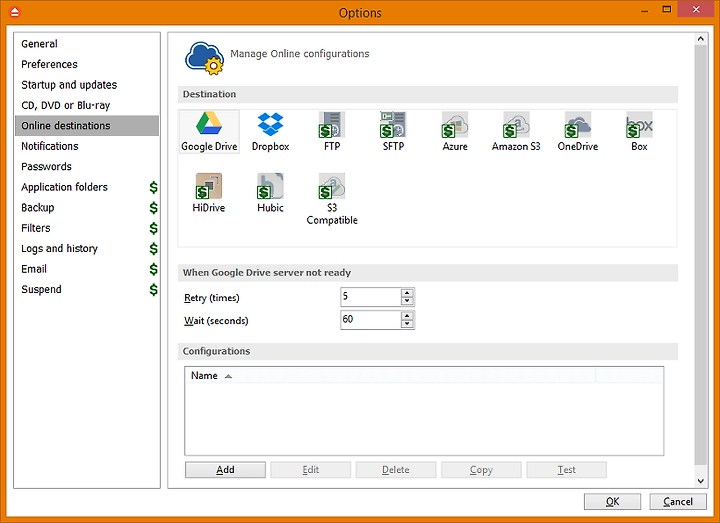Click the app icon in title bar
The height and width of the screenshot is (523, 720).
pyautogui.click(x=15, y=12)
